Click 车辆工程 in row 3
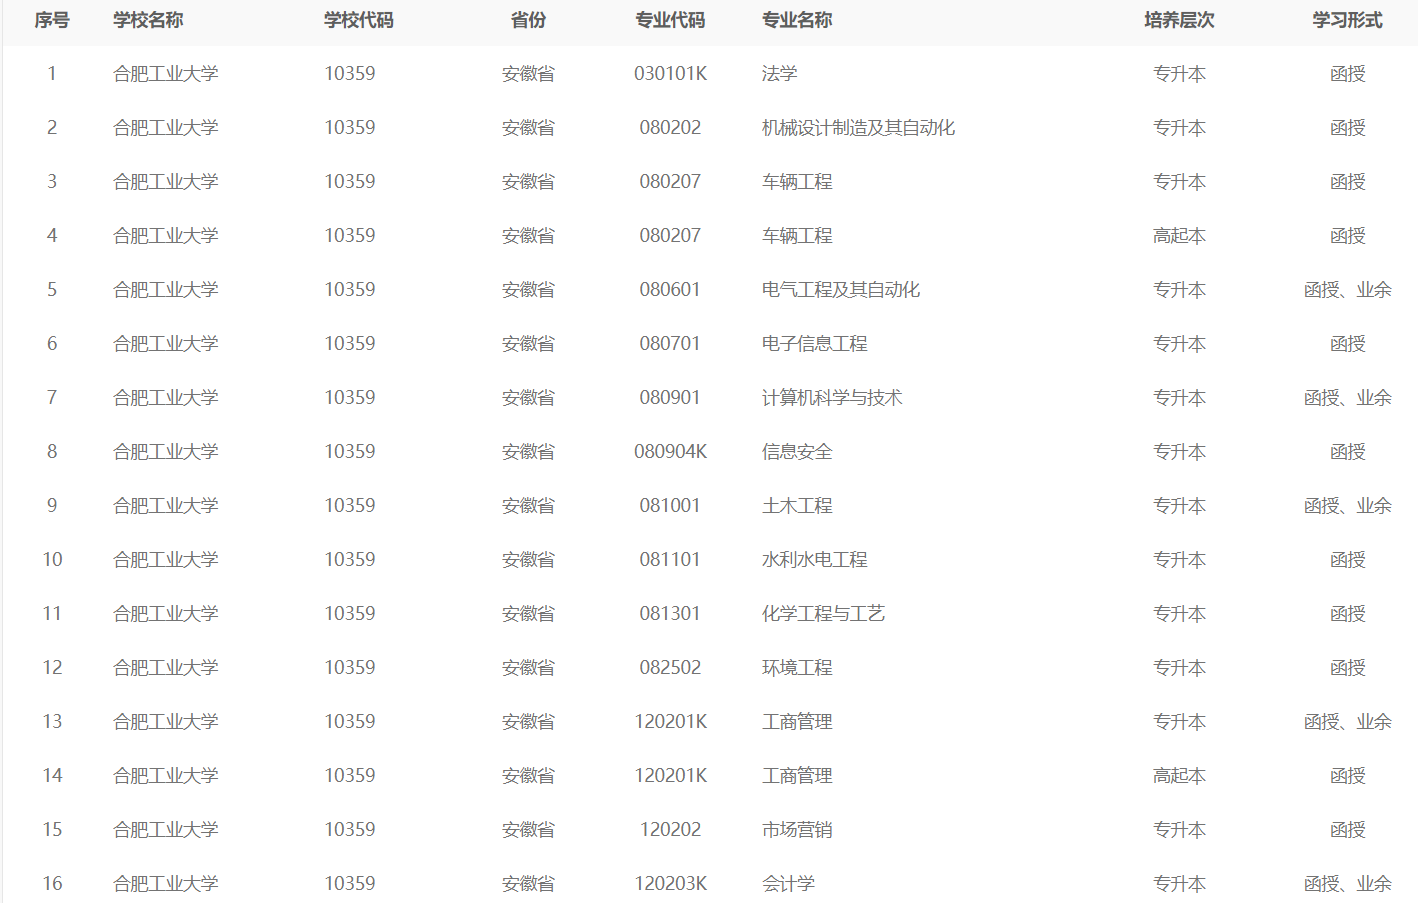The height and width of the screenshot is (903, 1418). [x=797, y=182]
